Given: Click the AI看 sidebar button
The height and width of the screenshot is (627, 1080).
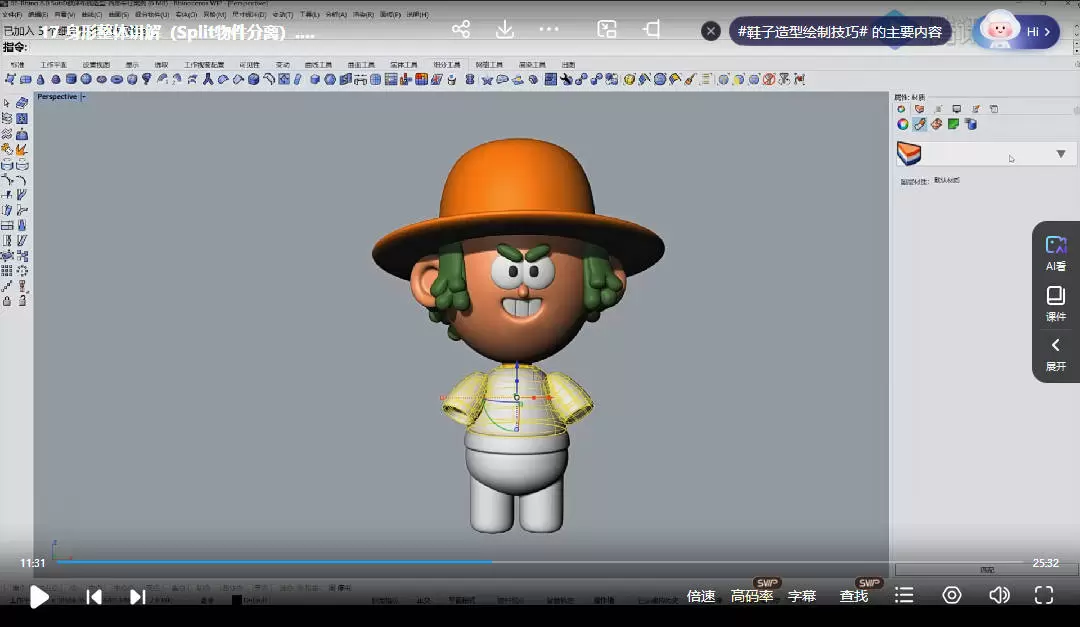Looking at the screenshot, I should [1056, 254].
